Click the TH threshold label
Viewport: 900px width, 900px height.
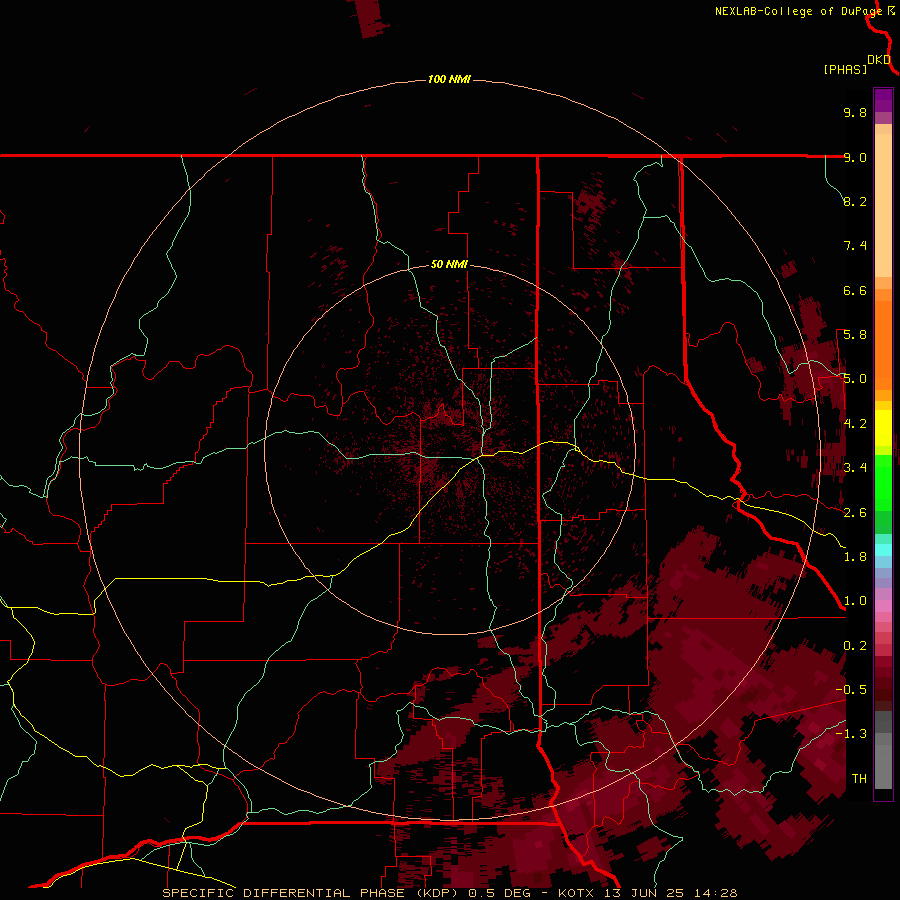tap(859, 779)
